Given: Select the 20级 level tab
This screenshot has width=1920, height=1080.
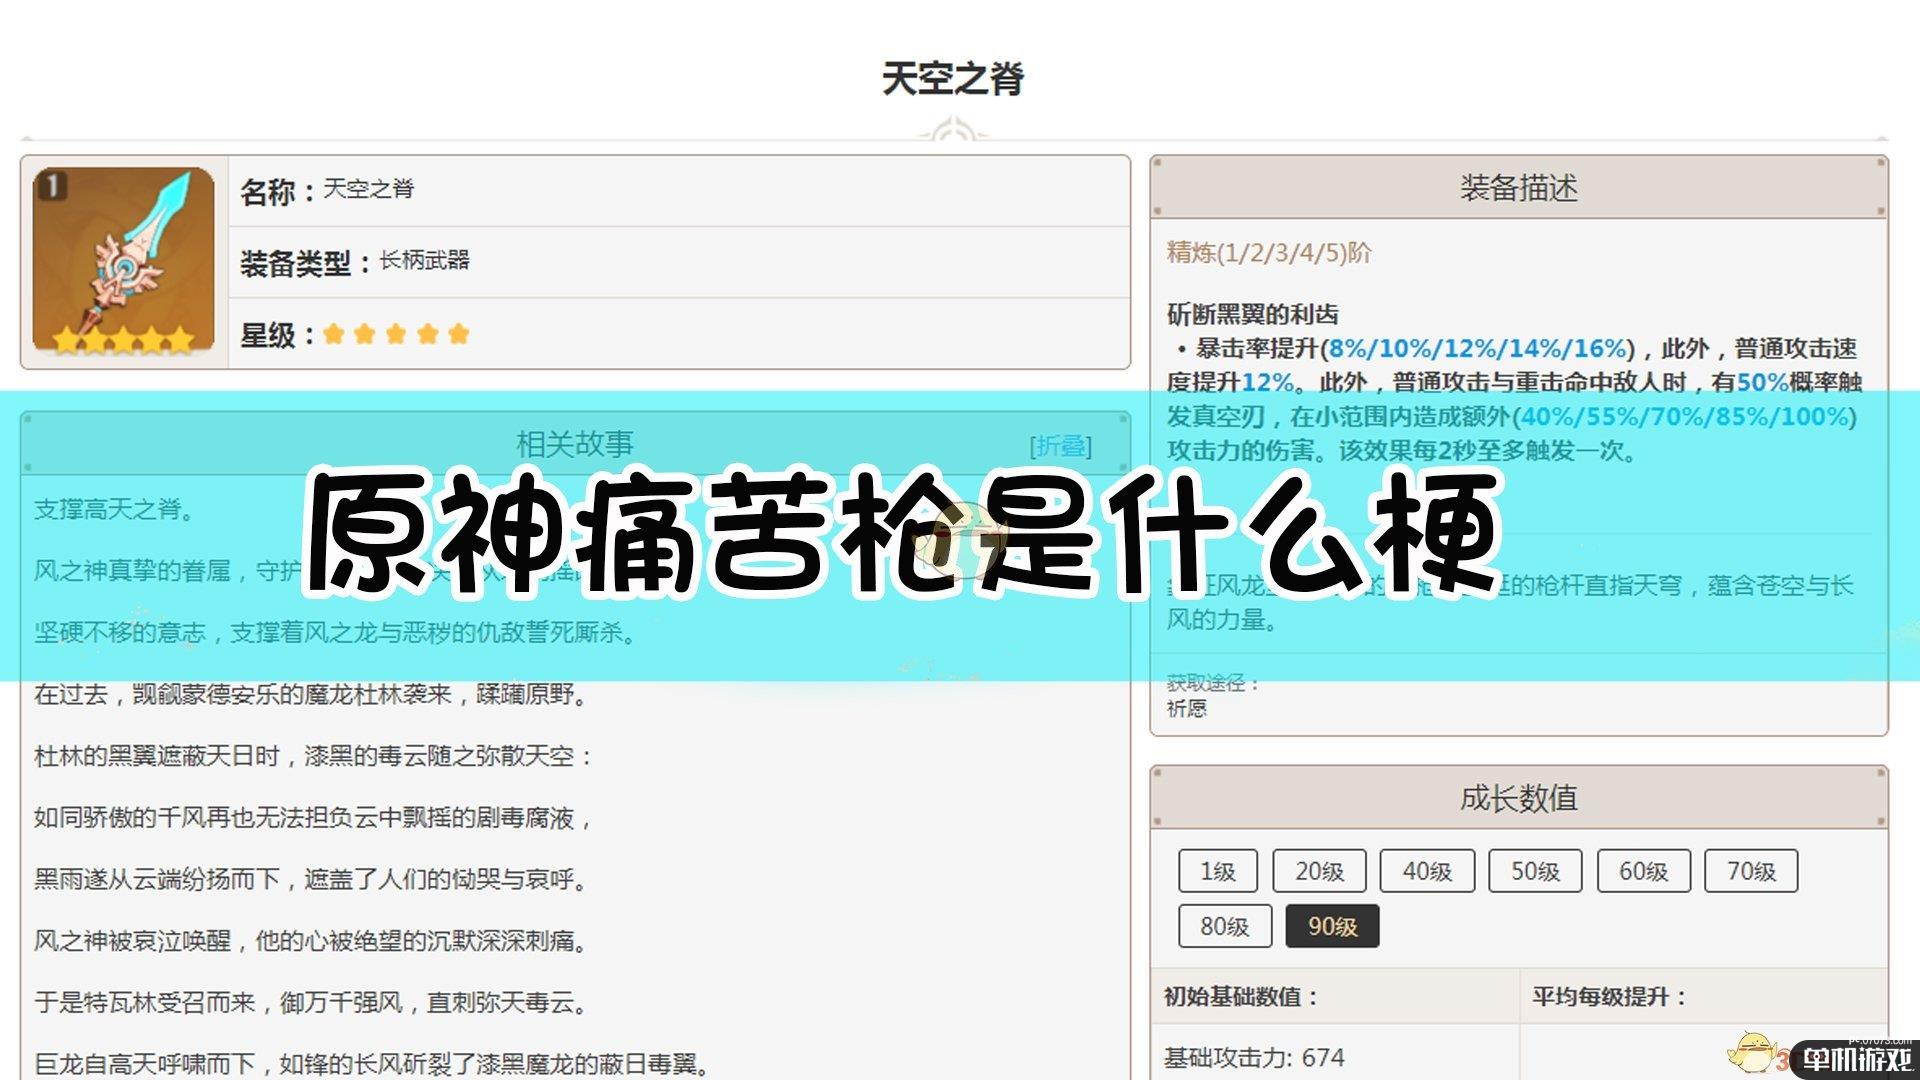Looking at the screenshot, I should coord(1319,871).
